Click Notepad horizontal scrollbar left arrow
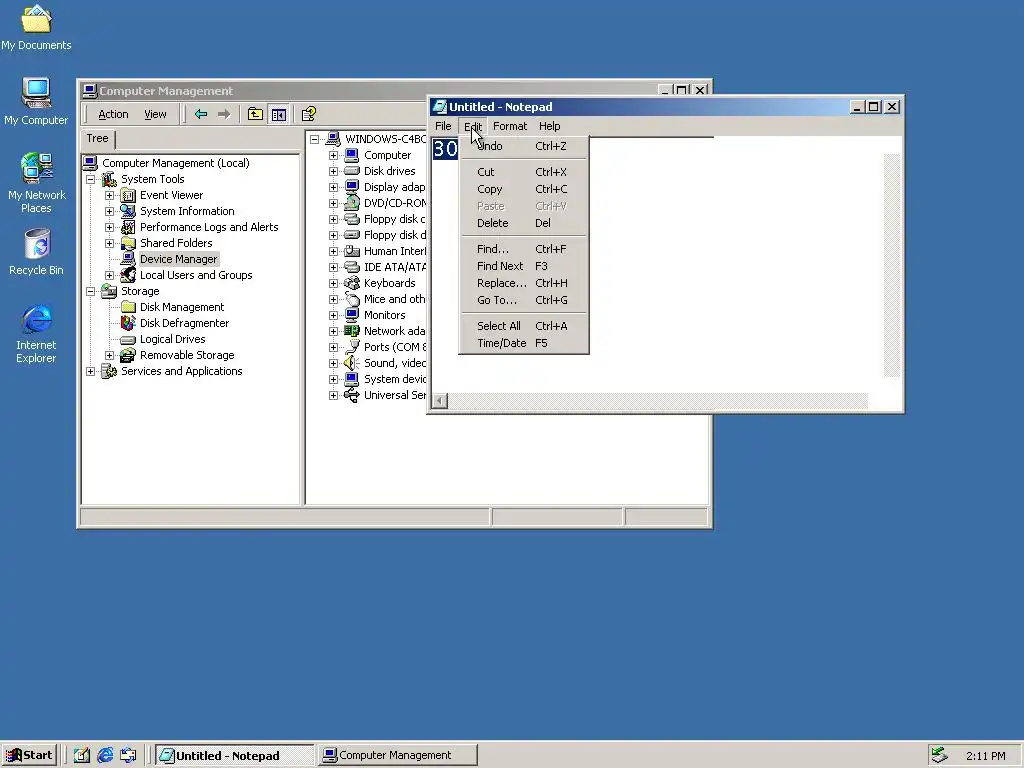 (440, 400)
